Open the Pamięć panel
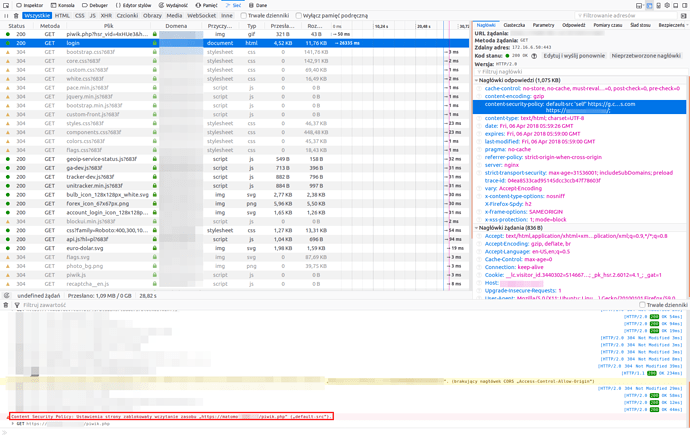 coord(206,5)
